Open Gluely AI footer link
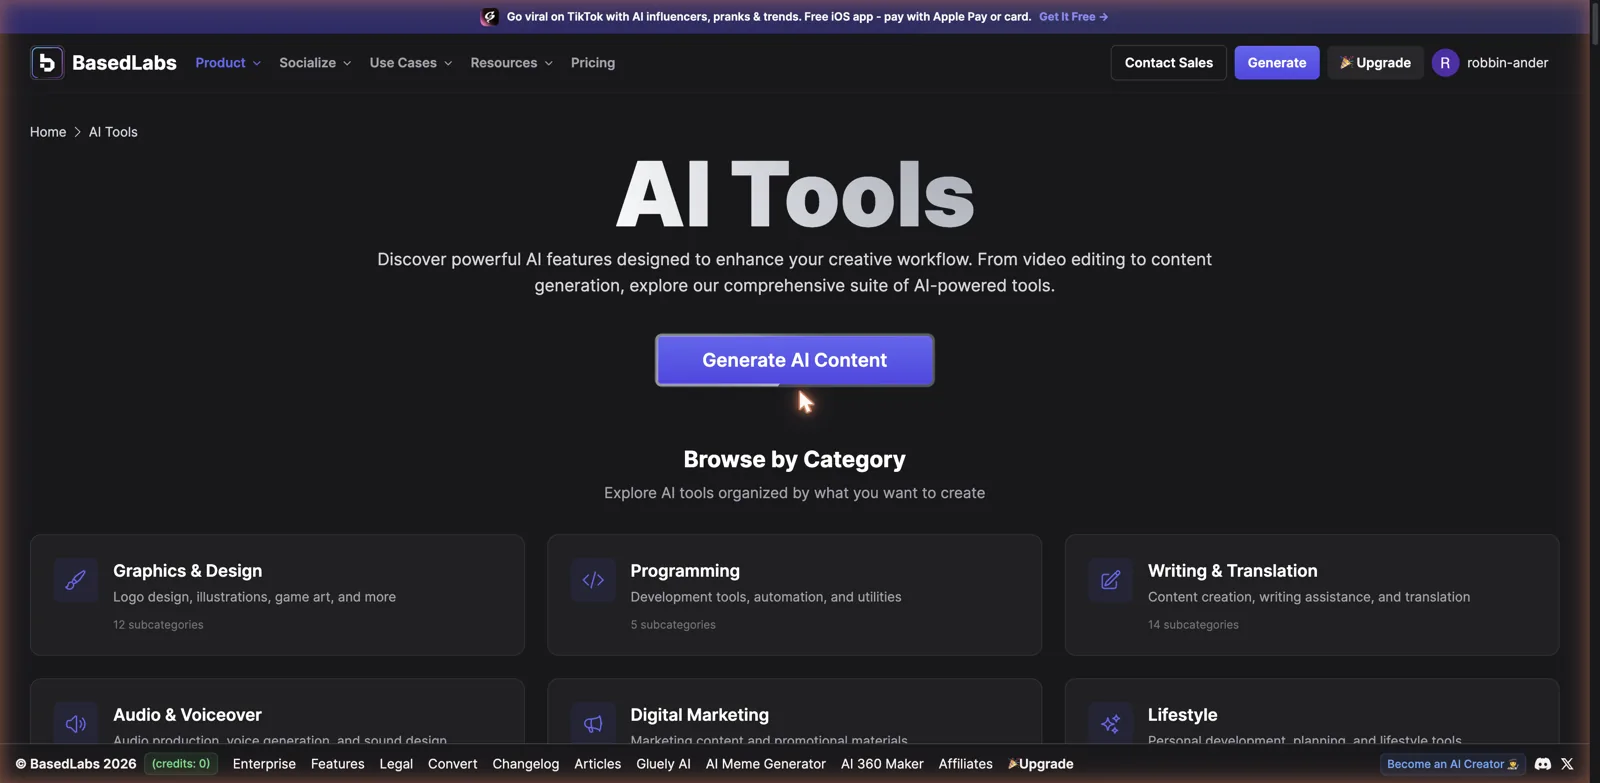The height and width of the screenshot is (783, 1600). [x=663, y=764]
